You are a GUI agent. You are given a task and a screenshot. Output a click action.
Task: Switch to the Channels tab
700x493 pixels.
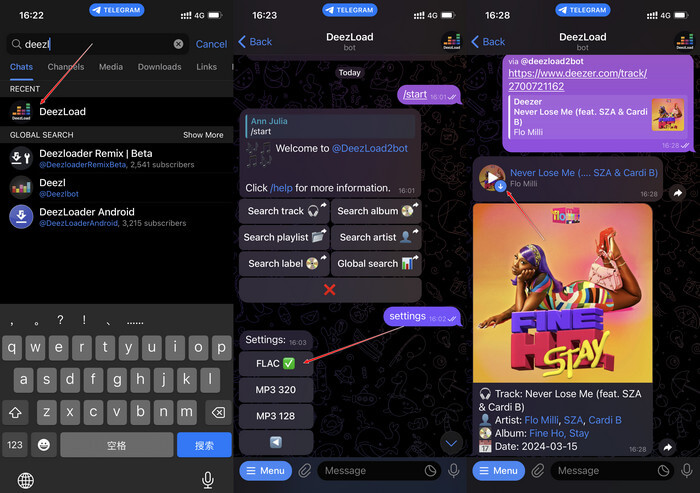click(x=66, y=67)
